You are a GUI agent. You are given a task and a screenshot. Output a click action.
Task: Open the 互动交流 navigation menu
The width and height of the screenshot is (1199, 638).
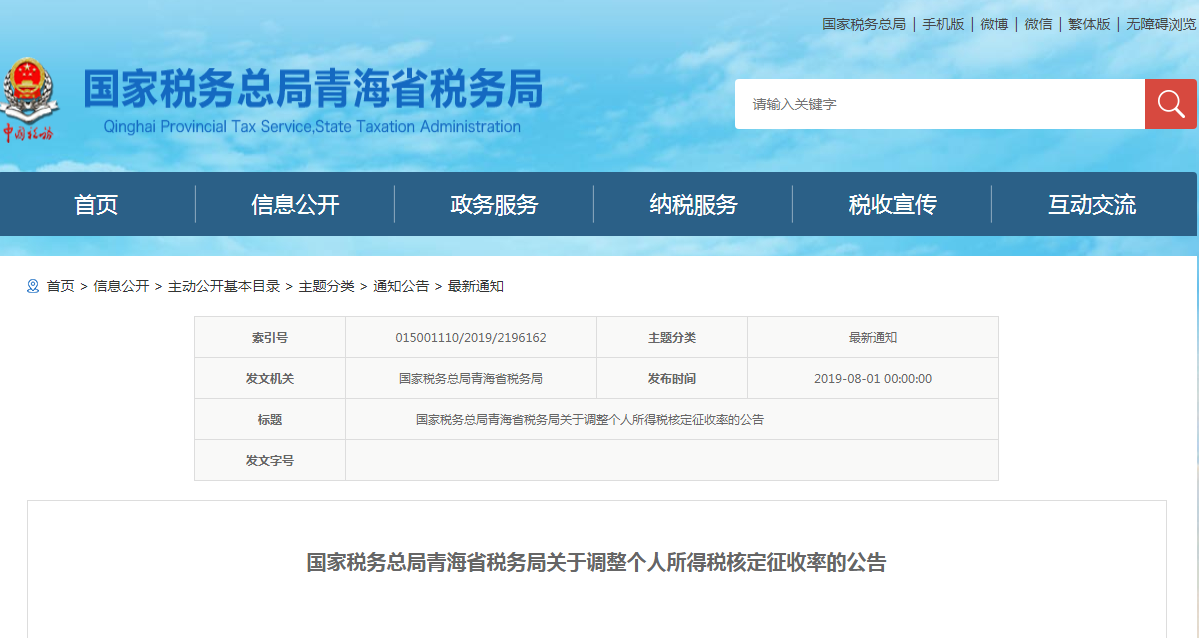pyautogui.click(x=1092, y=204)
